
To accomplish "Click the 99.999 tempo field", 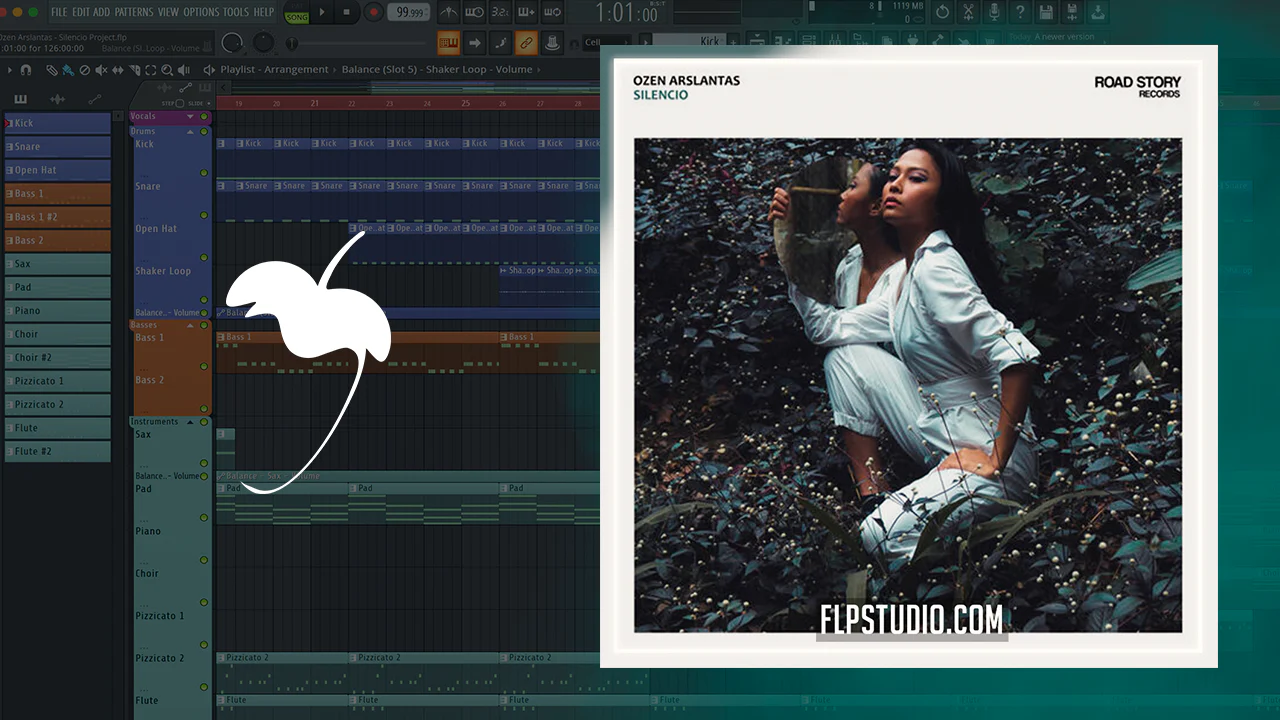I will point(409,12).
